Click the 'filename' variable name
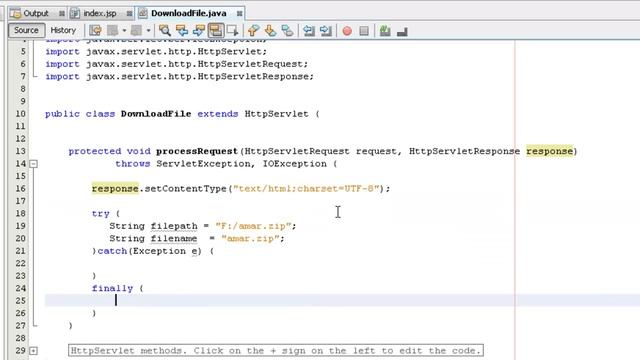This screenshot has height=360, width=640. tap(174, 238)
